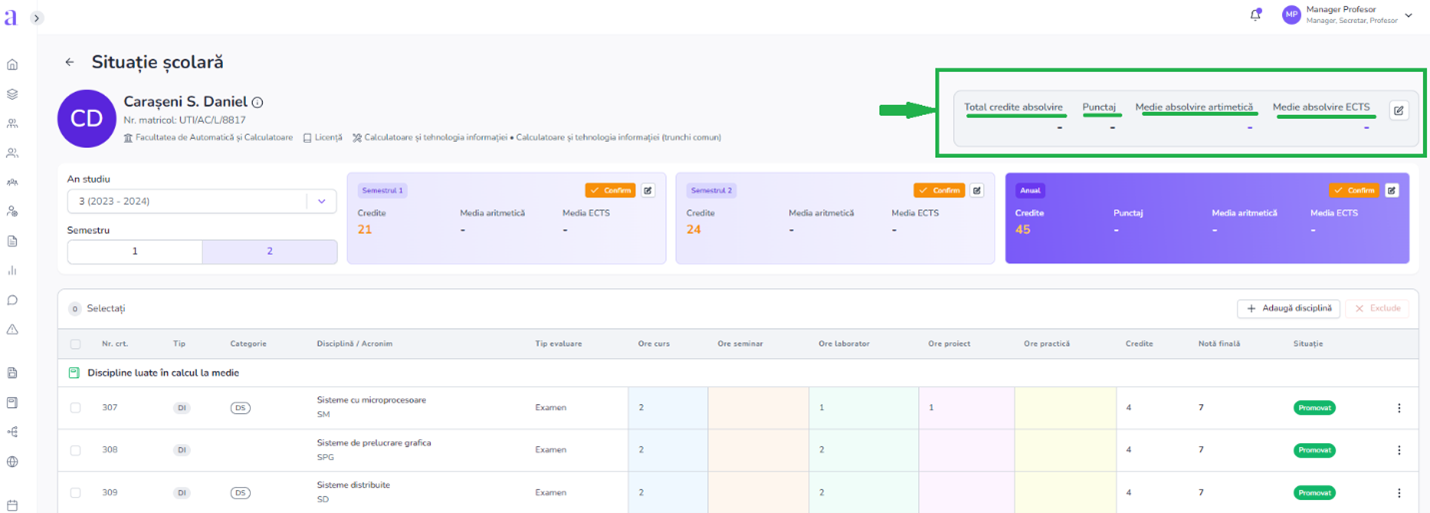Click the edit icon on Semestrul 2 card
The width and height of the screenshot is (1430, 513).
pos(977,190)
